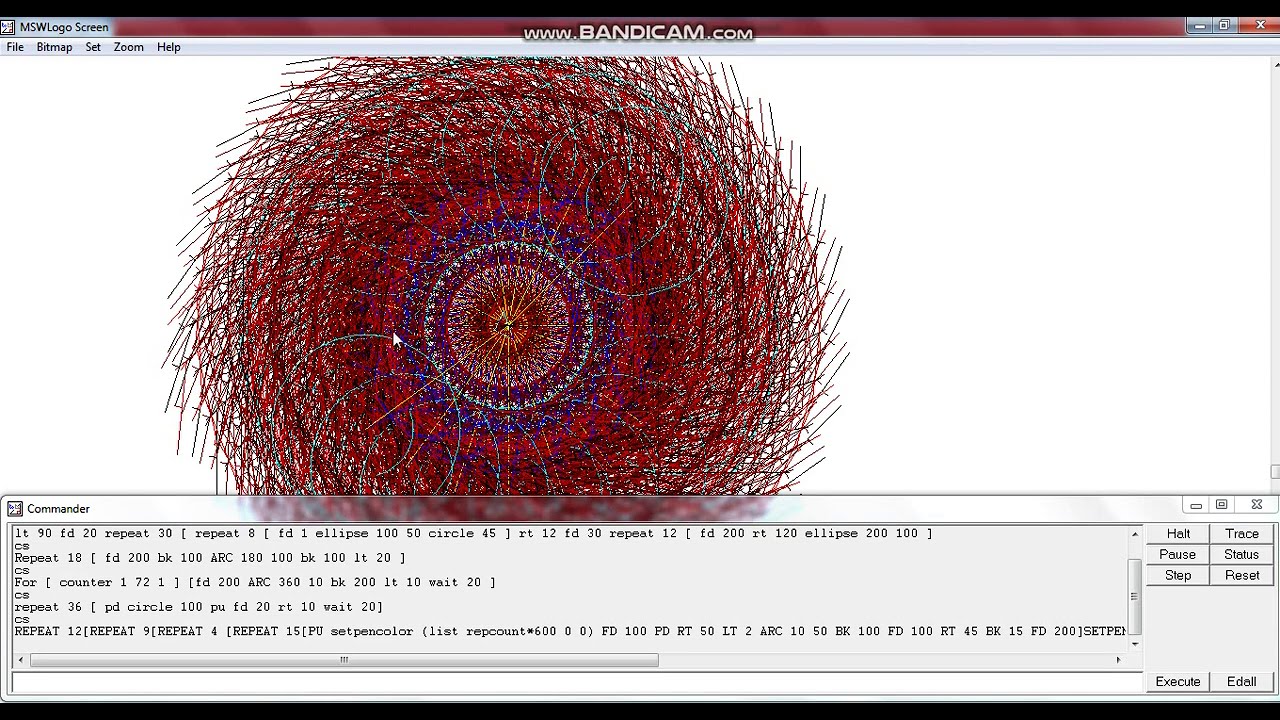The image size is (1280, 720).
Task: Open the File menu
Action: pos(15,47)
